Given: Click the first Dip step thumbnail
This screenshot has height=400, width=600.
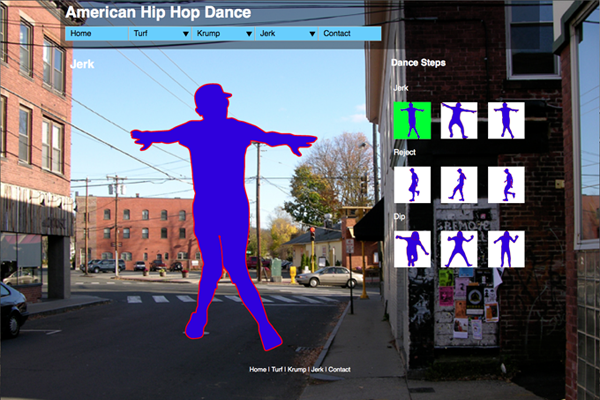Looking at the screenshot, I should click(412, 248).
